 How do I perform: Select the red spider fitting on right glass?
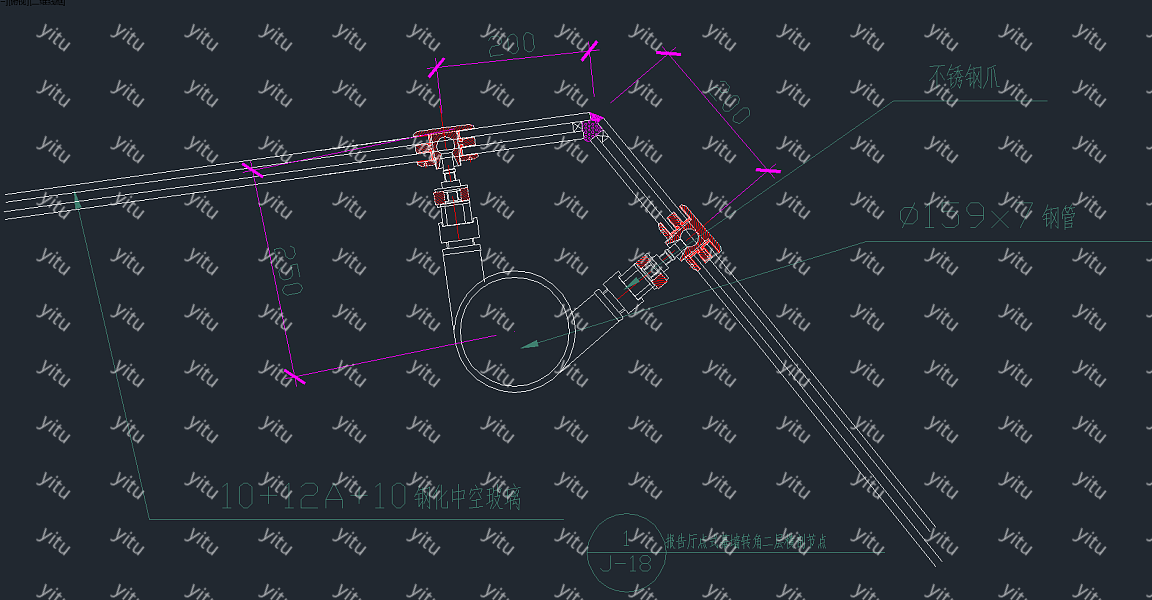(x=690, y=236)
